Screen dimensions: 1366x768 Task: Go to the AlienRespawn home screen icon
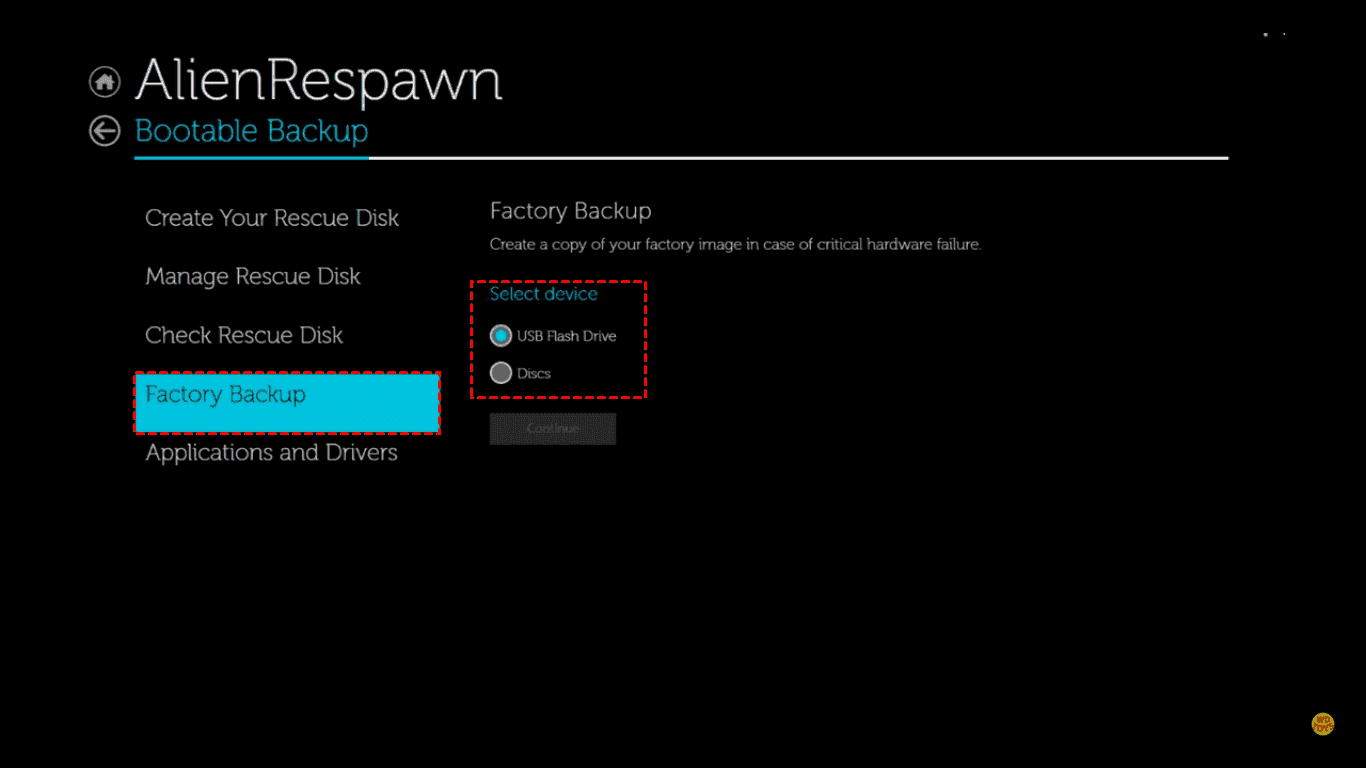point(104,82)
